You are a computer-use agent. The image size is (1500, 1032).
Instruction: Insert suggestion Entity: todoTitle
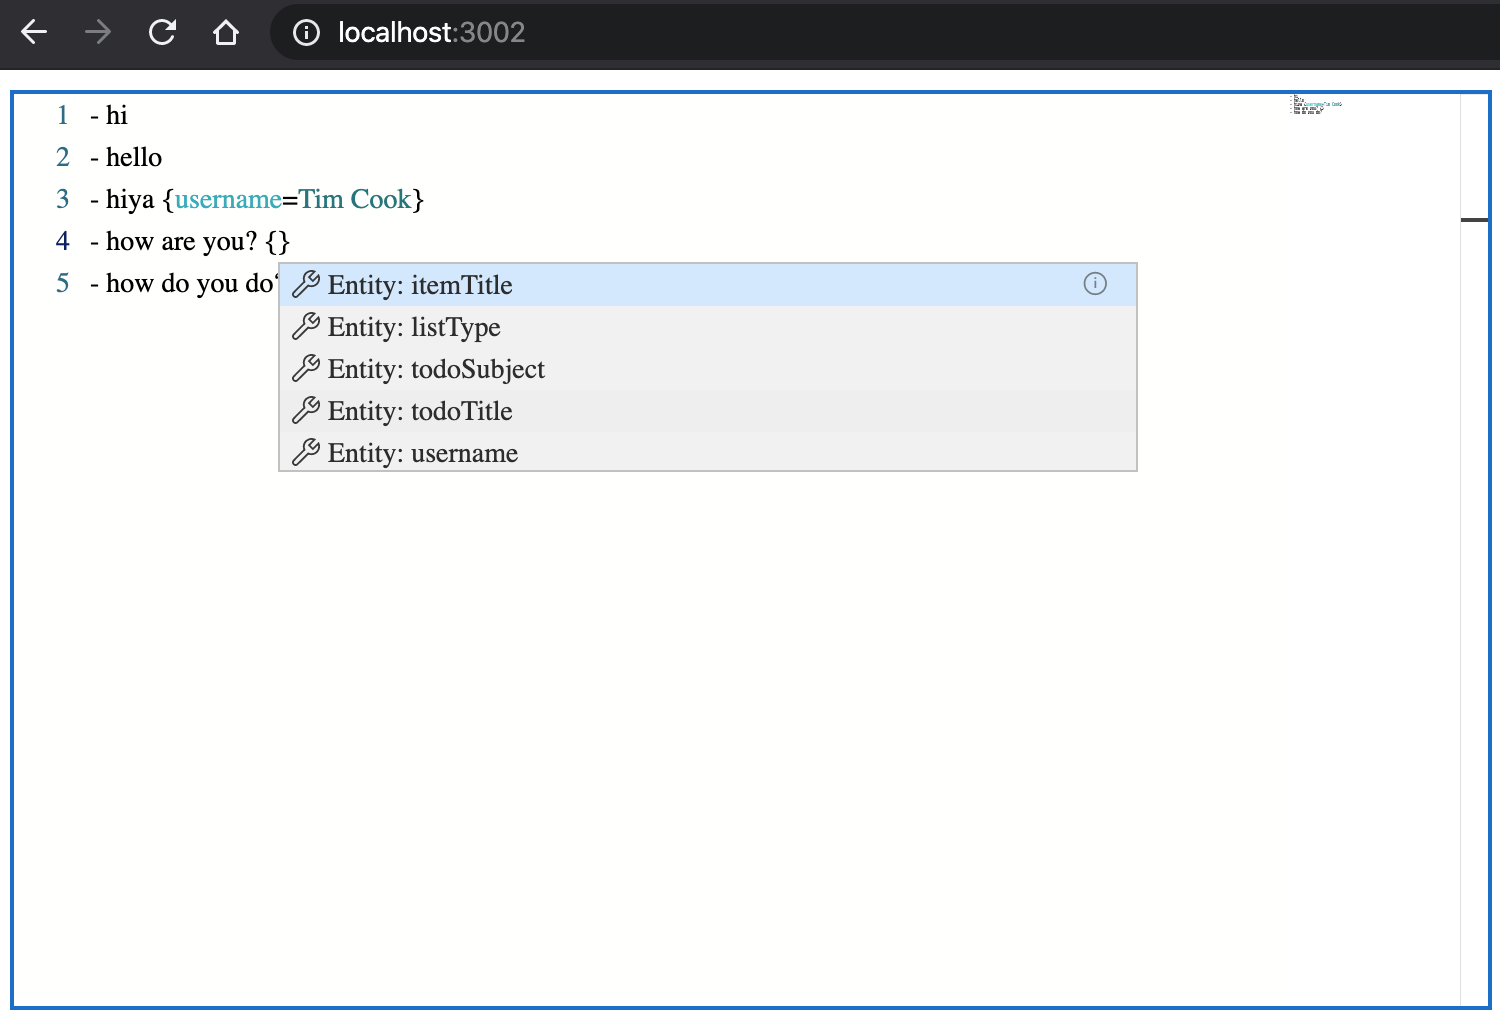click(x=708, y=411)
